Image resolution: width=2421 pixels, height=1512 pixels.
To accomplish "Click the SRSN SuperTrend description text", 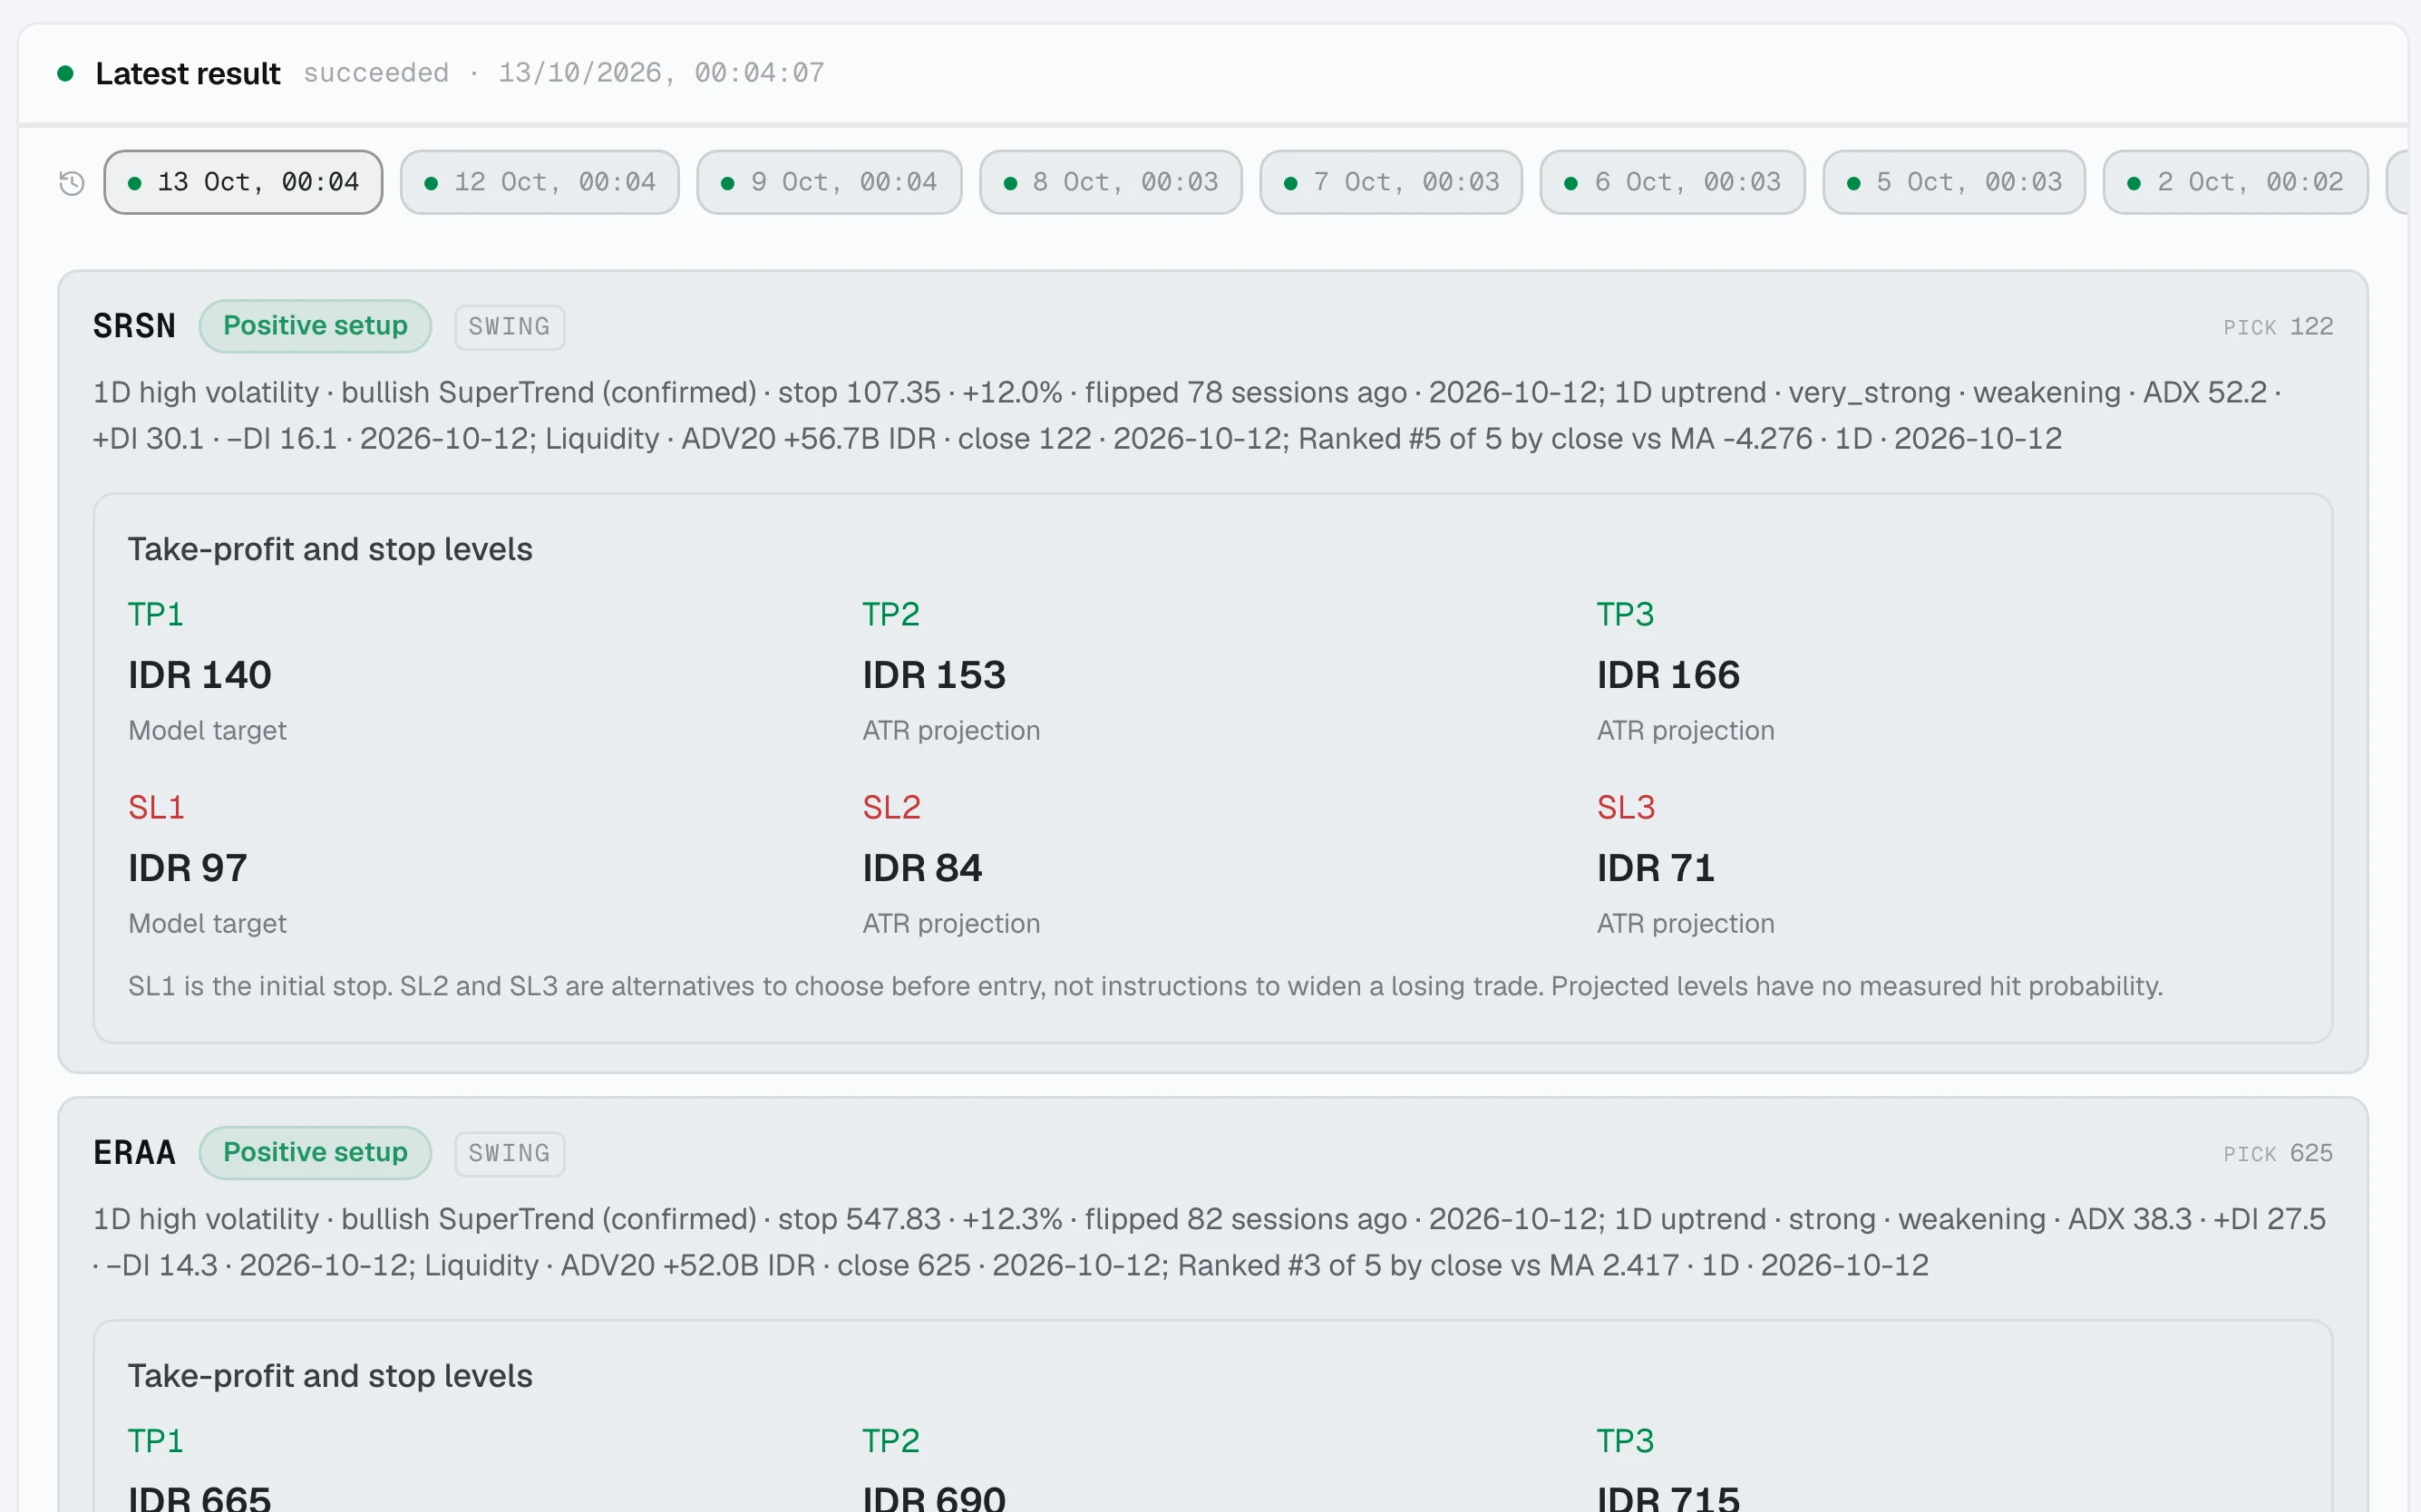I will coord(1188,415).
